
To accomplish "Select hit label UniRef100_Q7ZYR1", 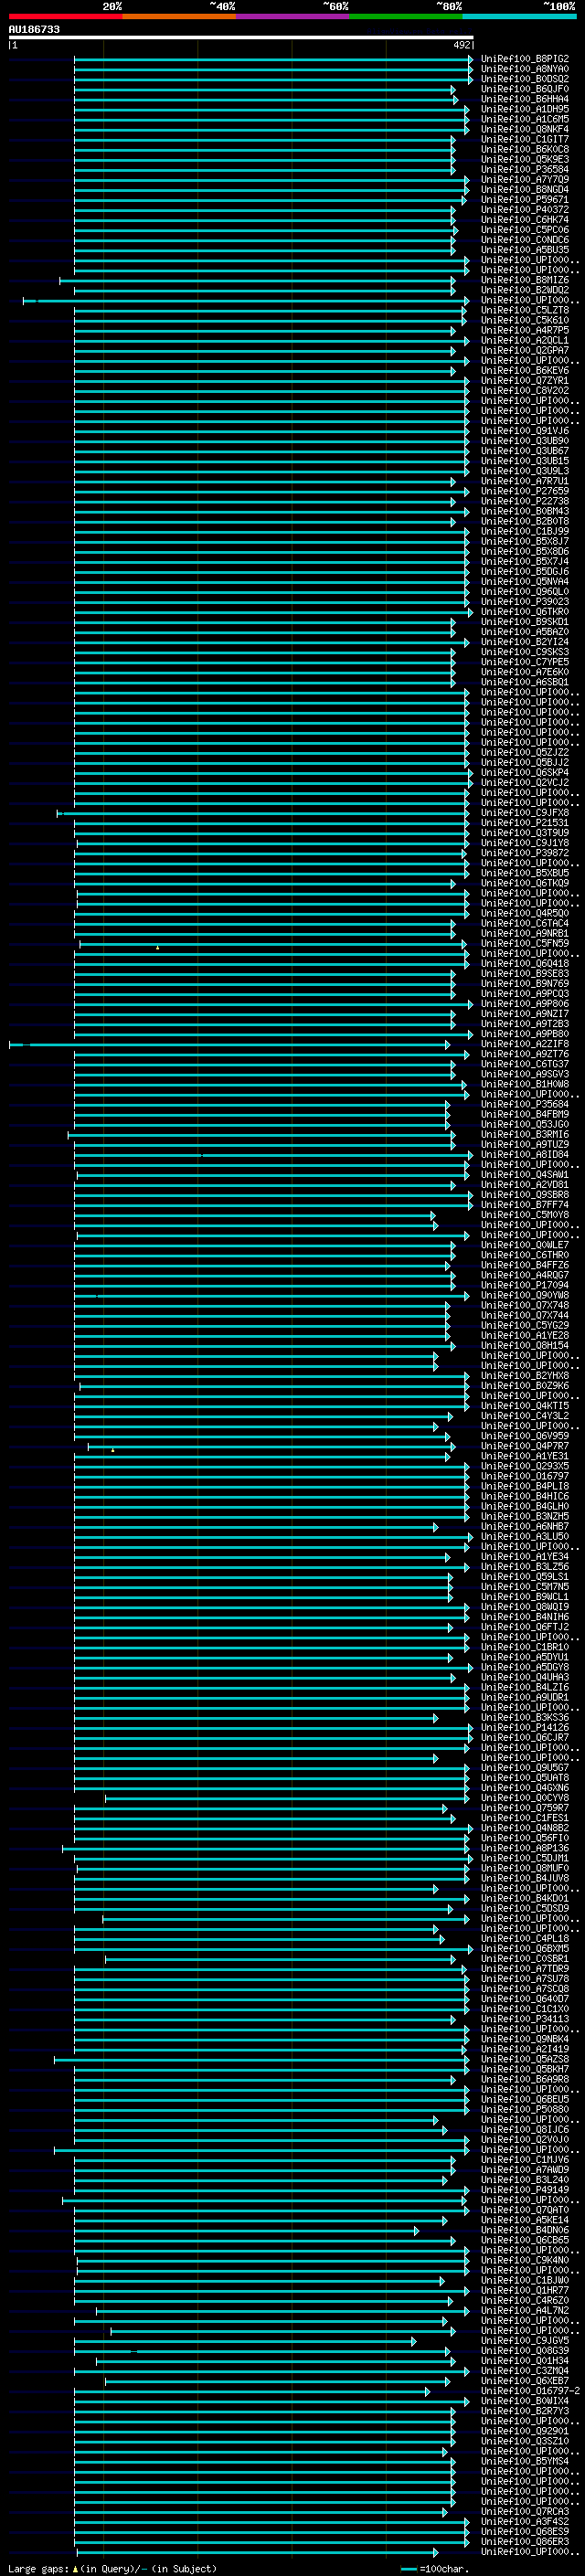I will click(x=525, y=381).
